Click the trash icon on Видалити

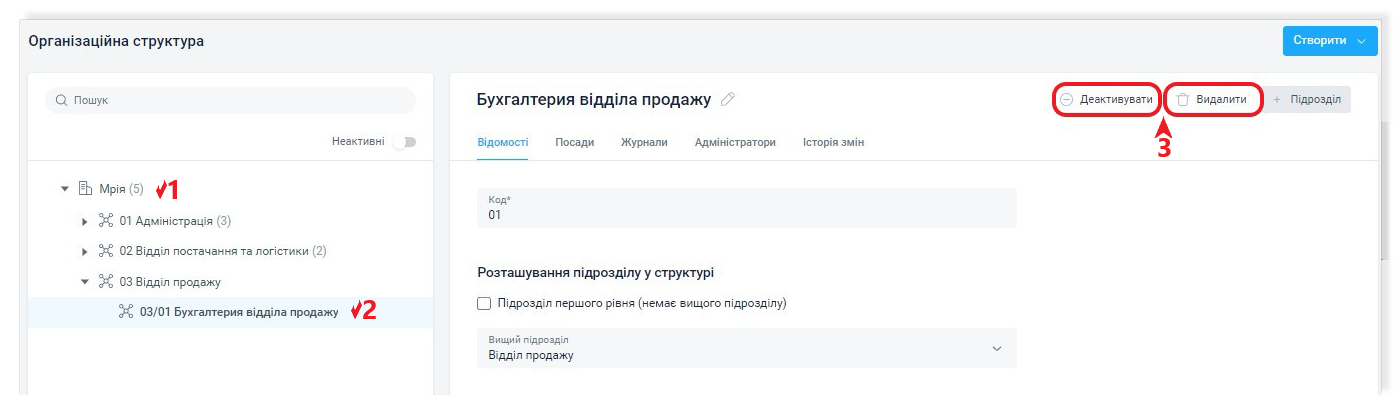(1182, 100)
